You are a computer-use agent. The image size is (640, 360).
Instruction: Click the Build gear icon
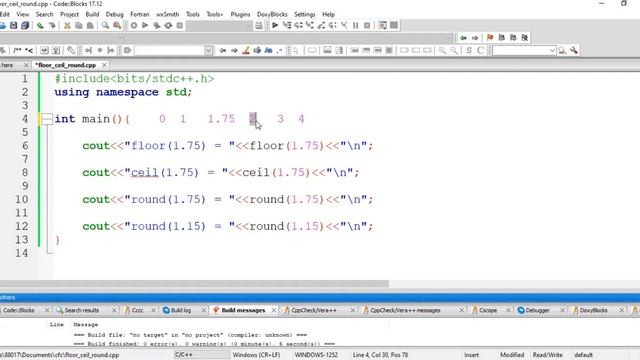(x=133, y=25)
